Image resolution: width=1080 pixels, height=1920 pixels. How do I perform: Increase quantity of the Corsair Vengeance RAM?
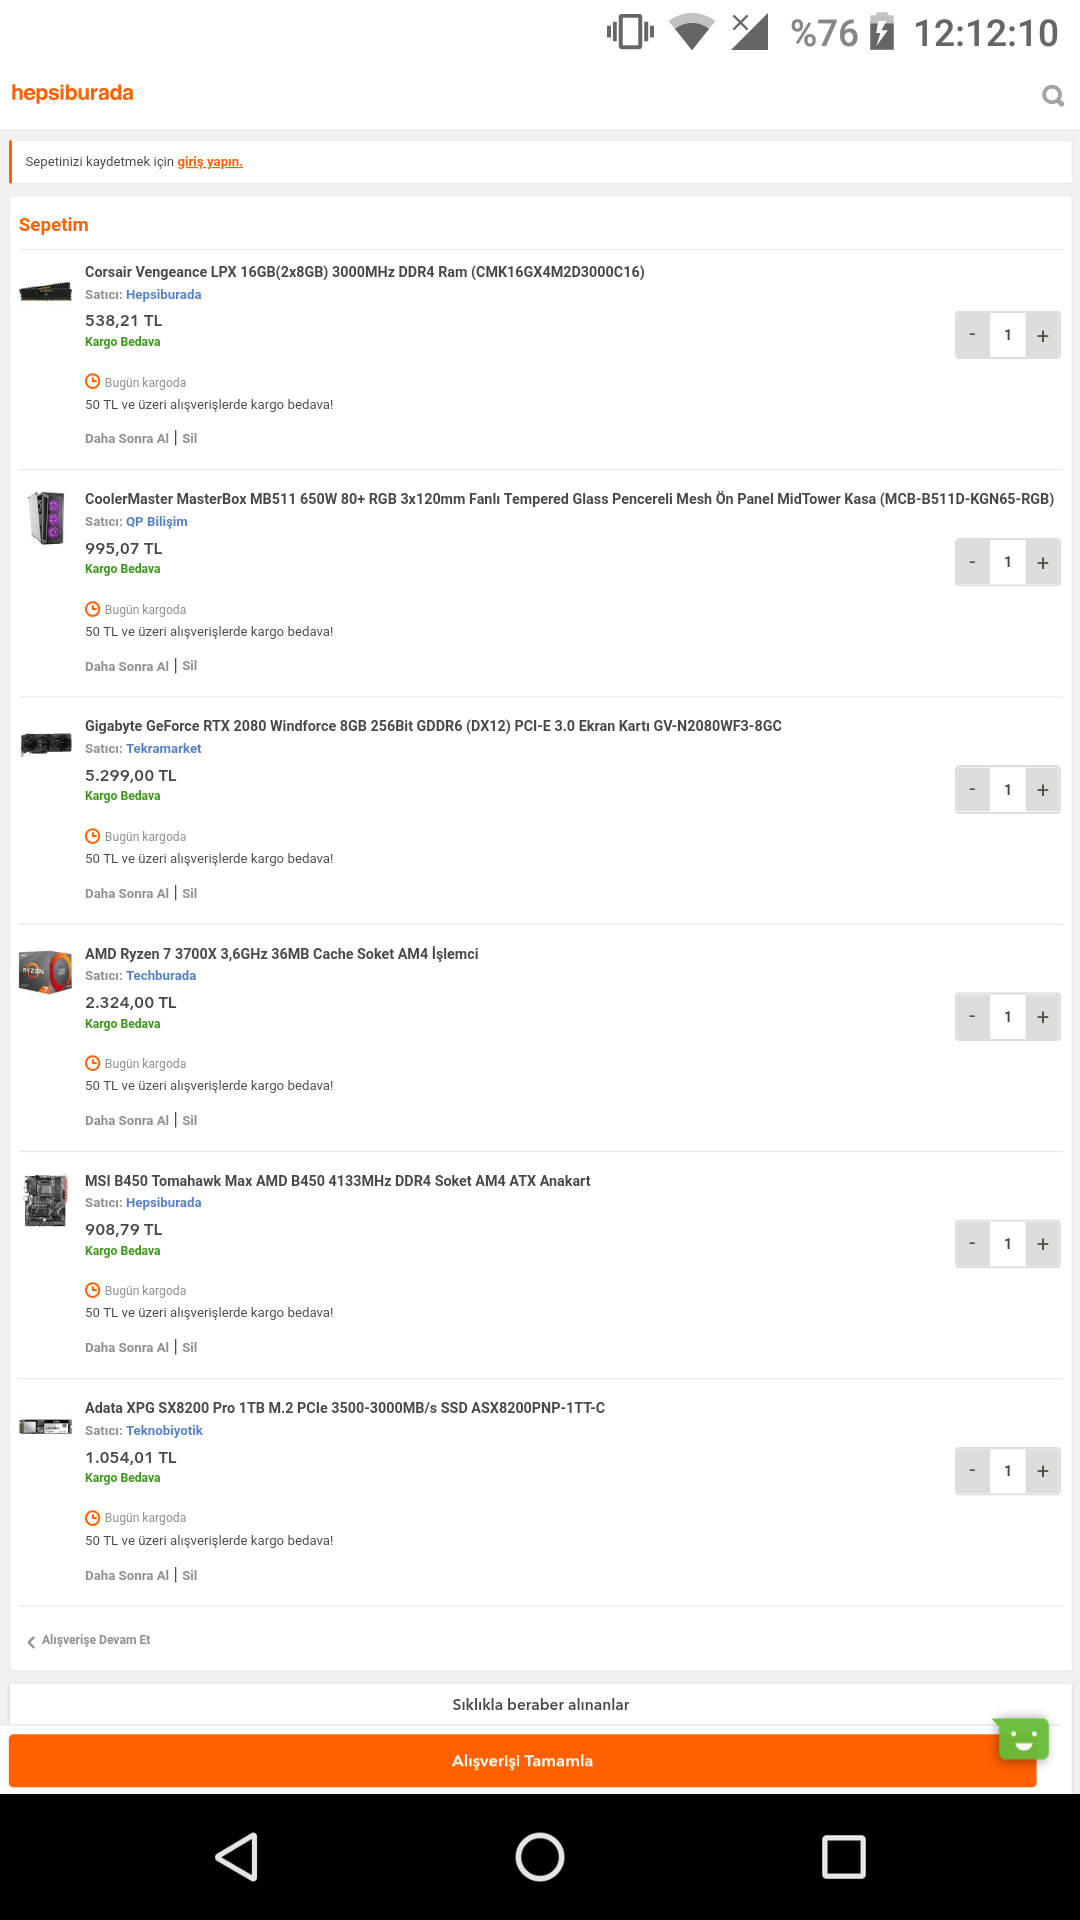(1042, 334)
